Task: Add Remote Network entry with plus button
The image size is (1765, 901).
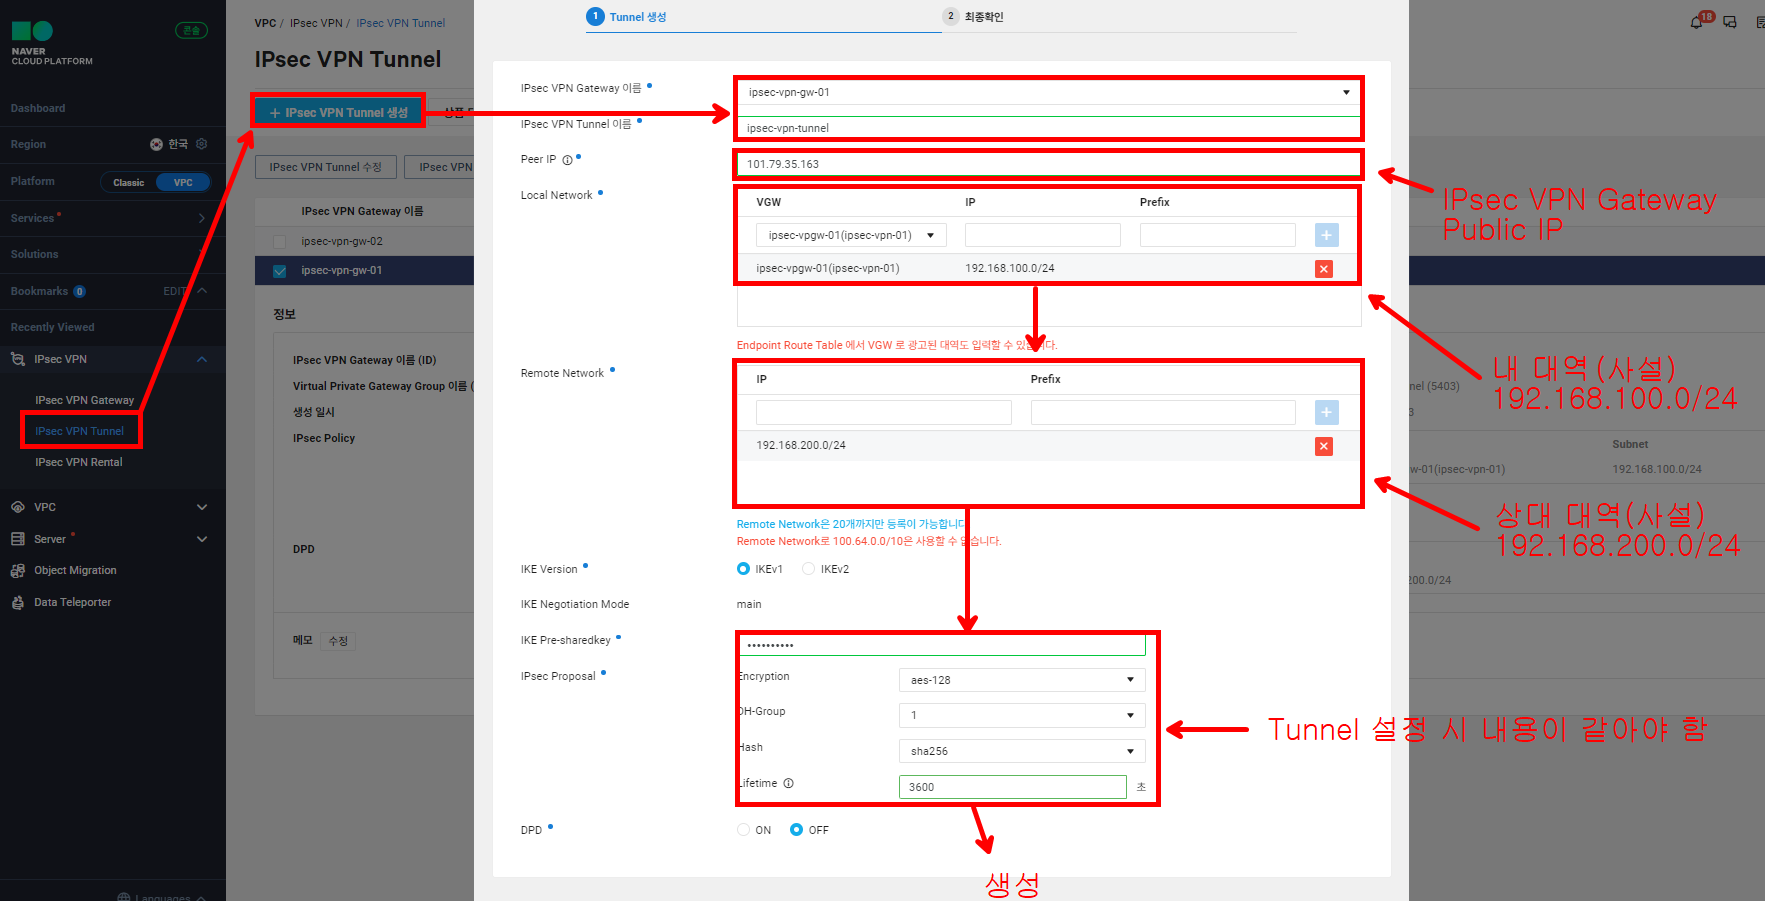Action: pos(1326,412)
